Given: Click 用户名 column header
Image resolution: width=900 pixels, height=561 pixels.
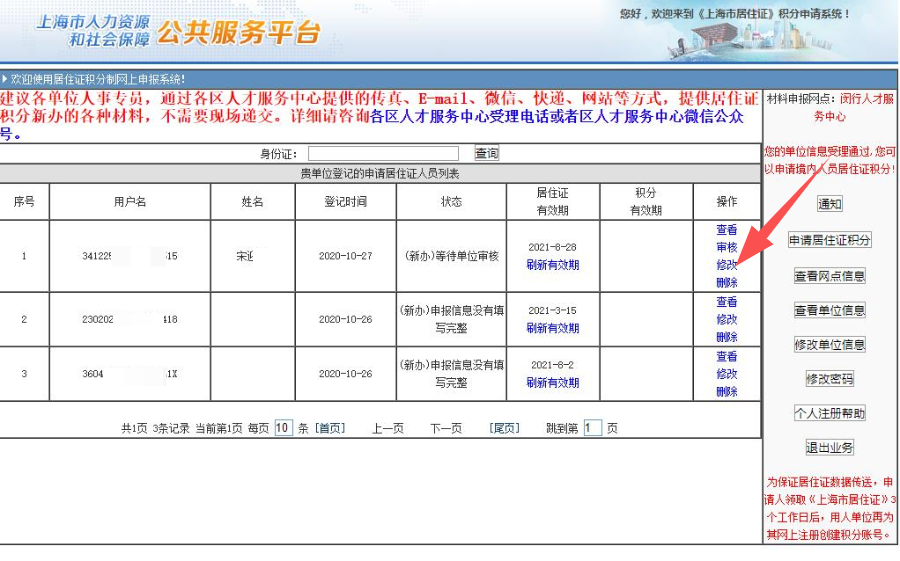Looking at the screenshot, I should tap(130, 202).
